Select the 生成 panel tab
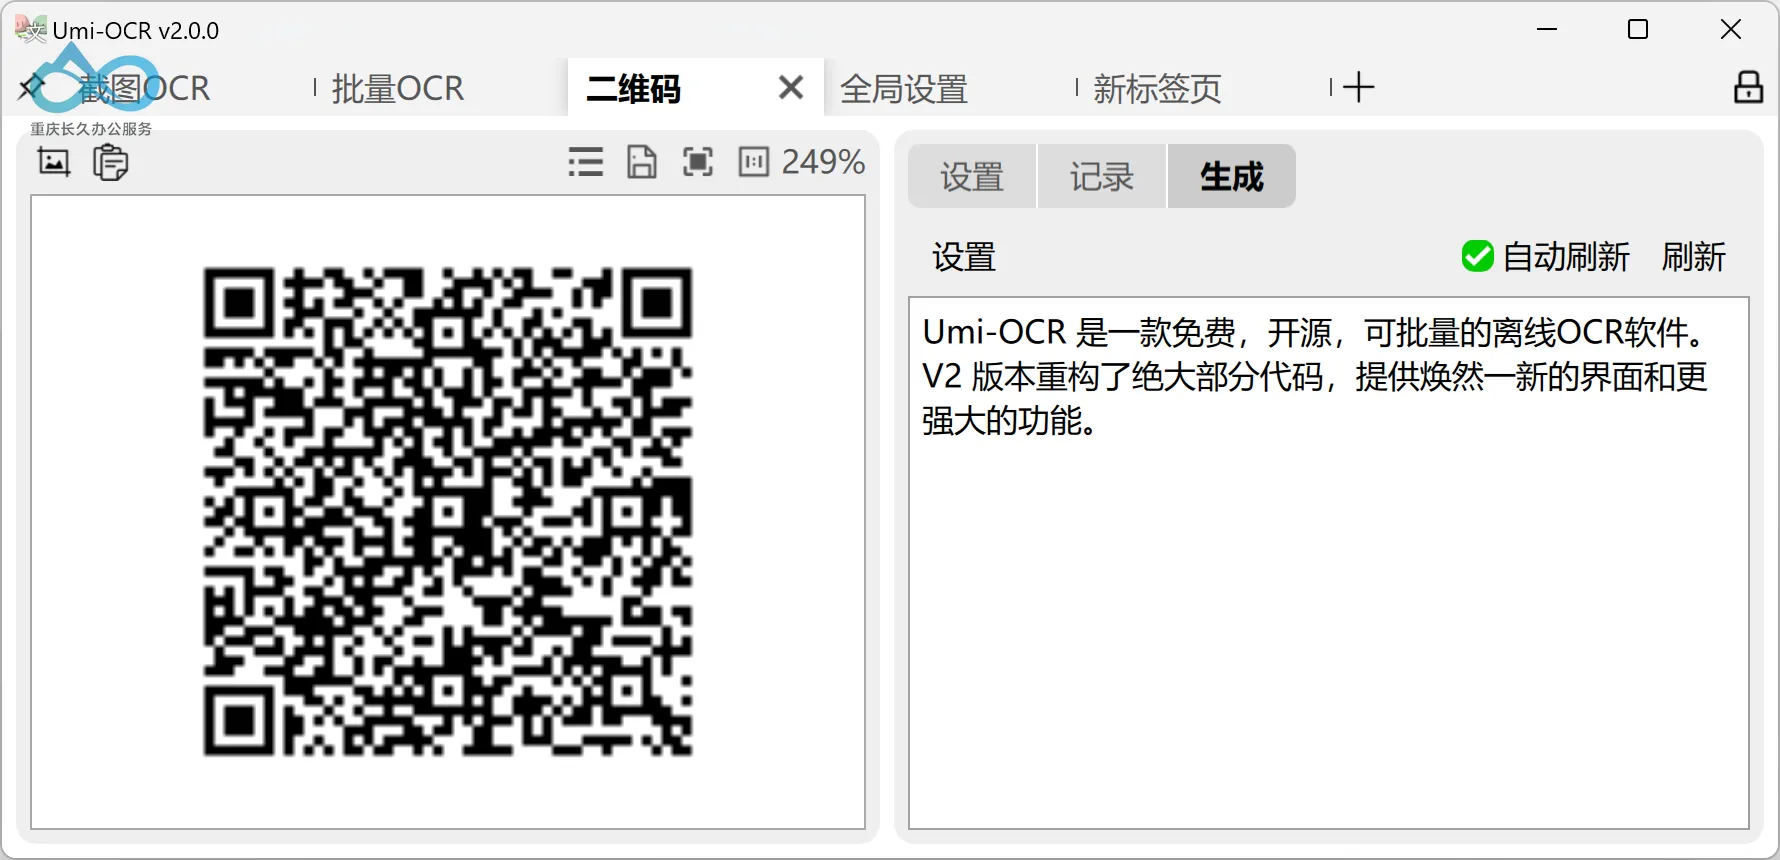This screenshot has width=1780, height=860. point(1232,176)
